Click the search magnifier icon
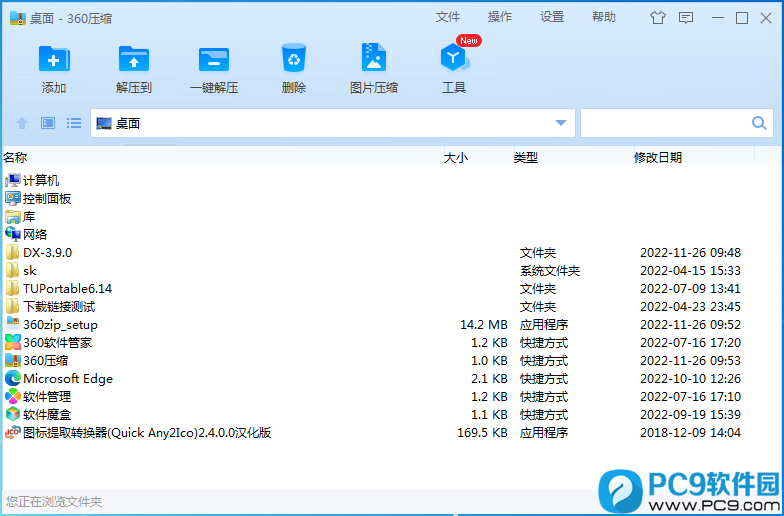784x516 pixels. [759, 123]
